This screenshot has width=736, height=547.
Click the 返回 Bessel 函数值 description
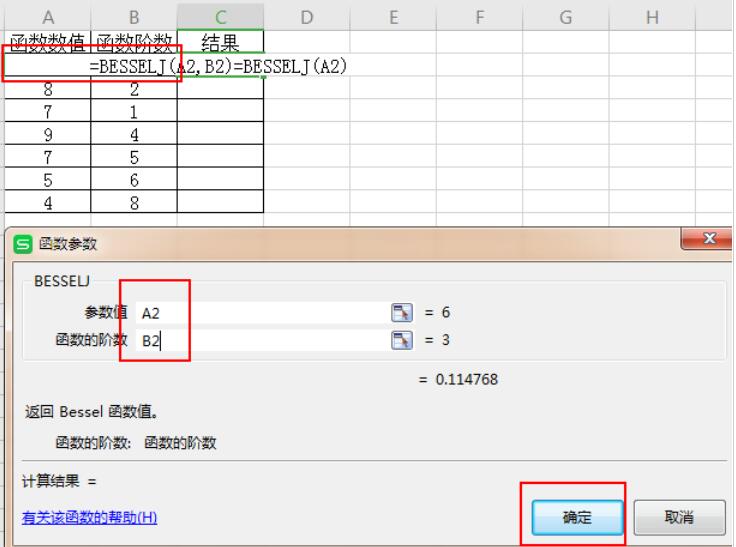(x=91, y=412)
